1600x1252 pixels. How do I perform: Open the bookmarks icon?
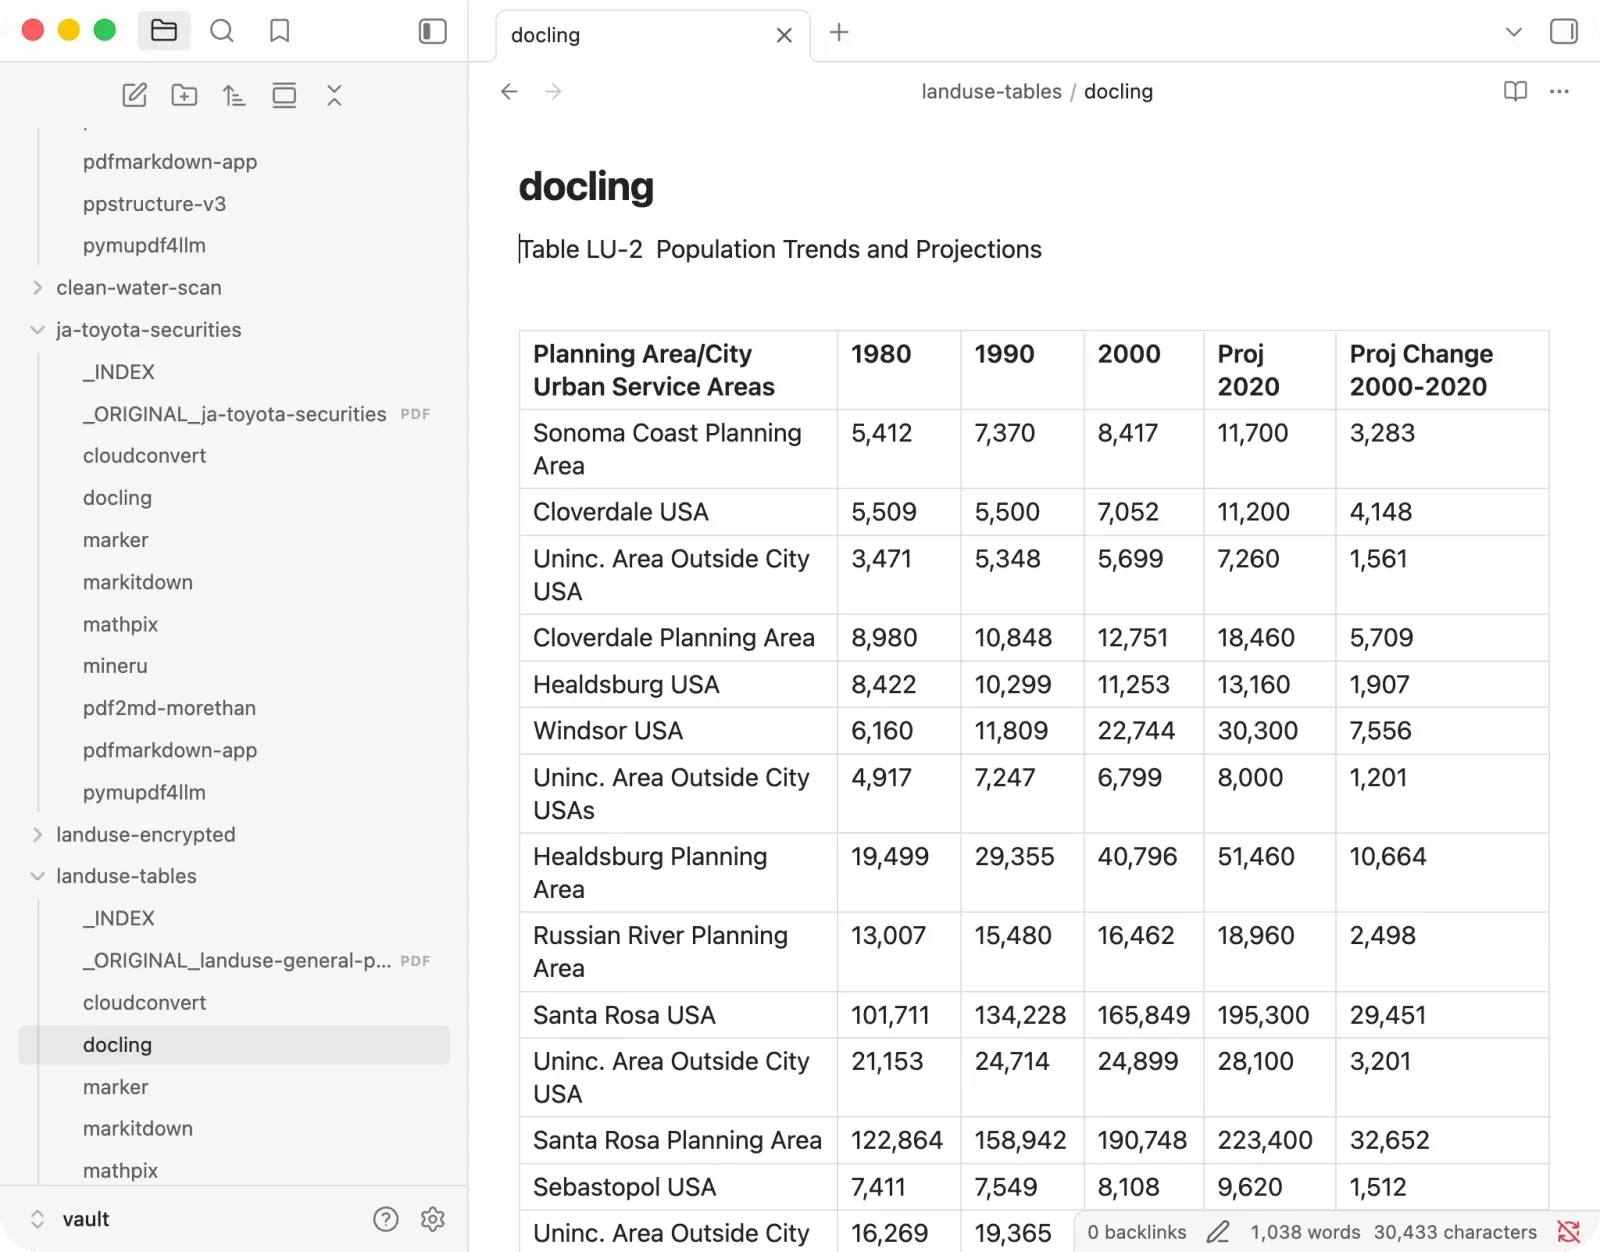pos(280,31)
